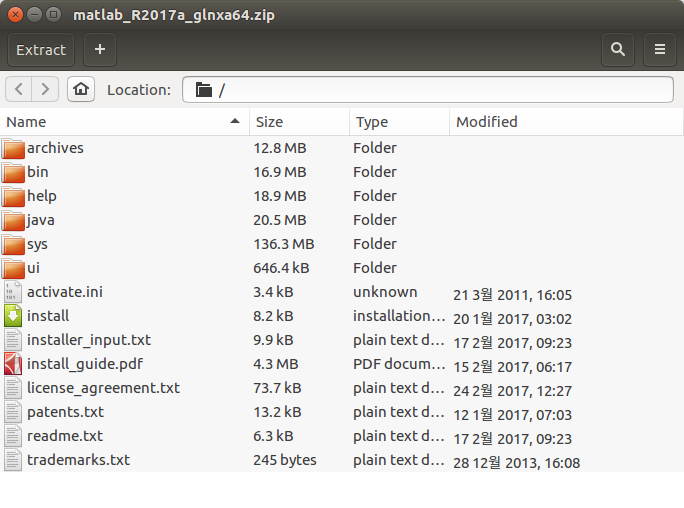Click the '646.4 kB' size value
Viewport: 684px width, 508px height.
pos(281,268)
